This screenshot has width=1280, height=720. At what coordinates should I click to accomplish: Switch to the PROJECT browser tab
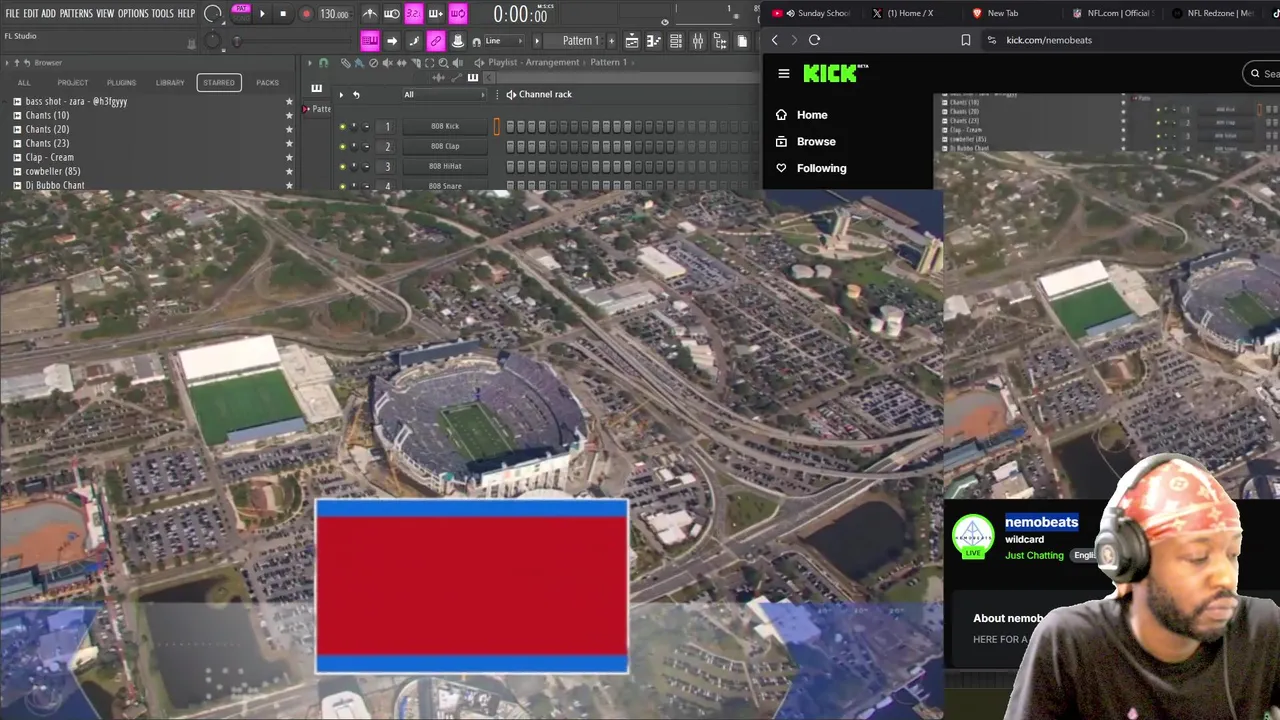click(72, 82)
